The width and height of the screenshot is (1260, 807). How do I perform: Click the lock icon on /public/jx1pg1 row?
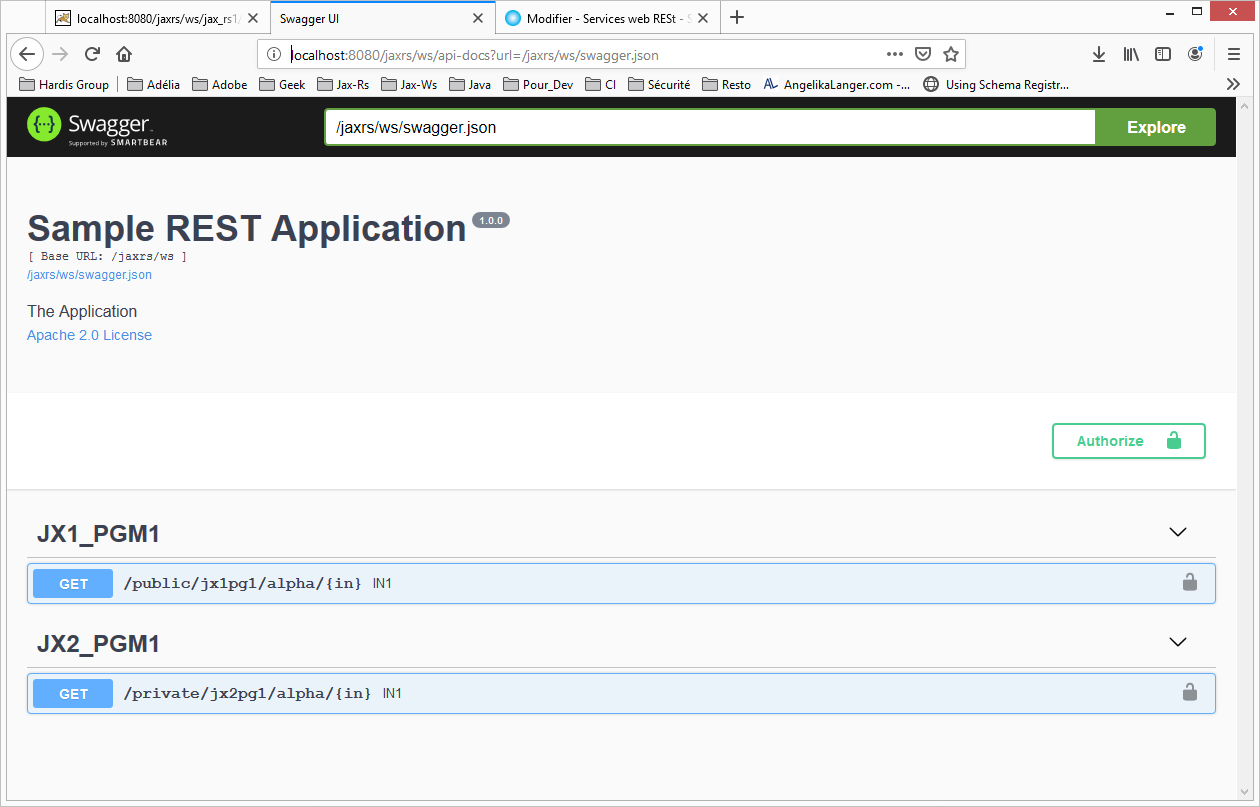[1189, 582]
